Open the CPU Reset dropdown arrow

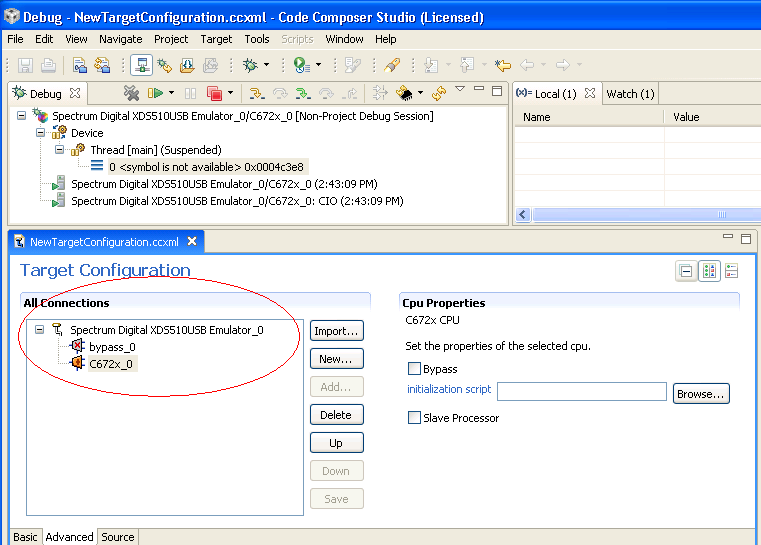(420, 92)
